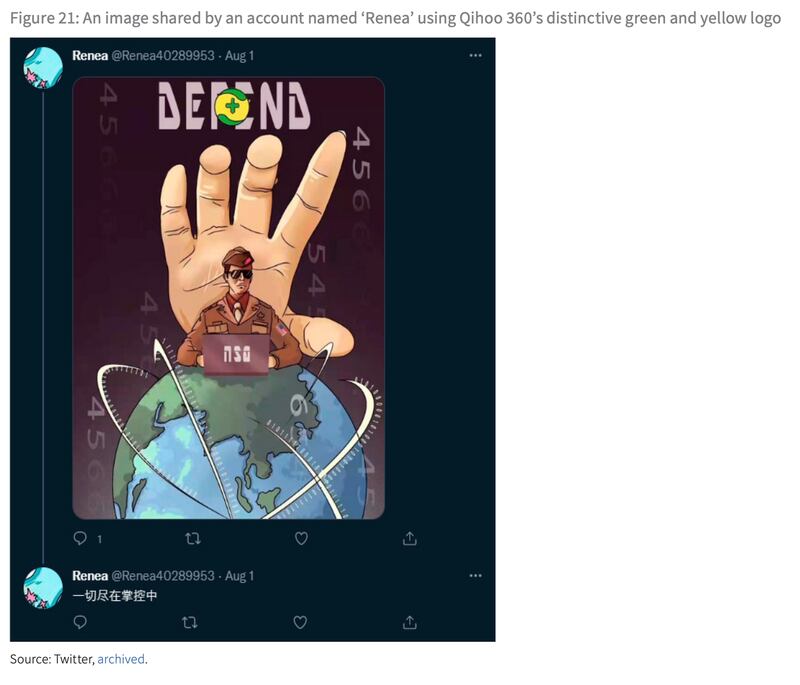The width and height of the screenshot is (800, 685).
Task: Open the archived source link
Action: pos(121,659)
